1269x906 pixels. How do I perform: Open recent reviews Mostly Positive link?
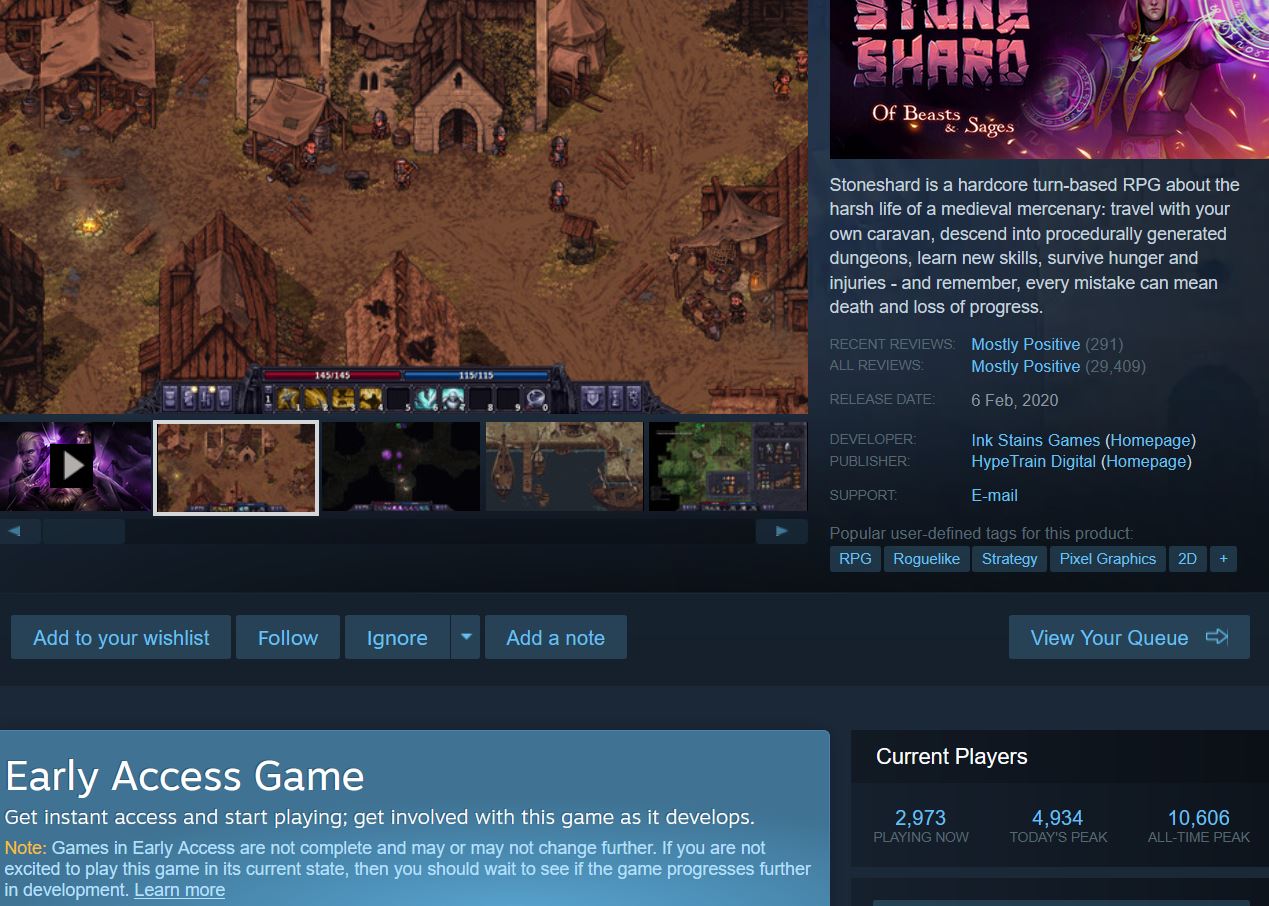(1025, 344)
